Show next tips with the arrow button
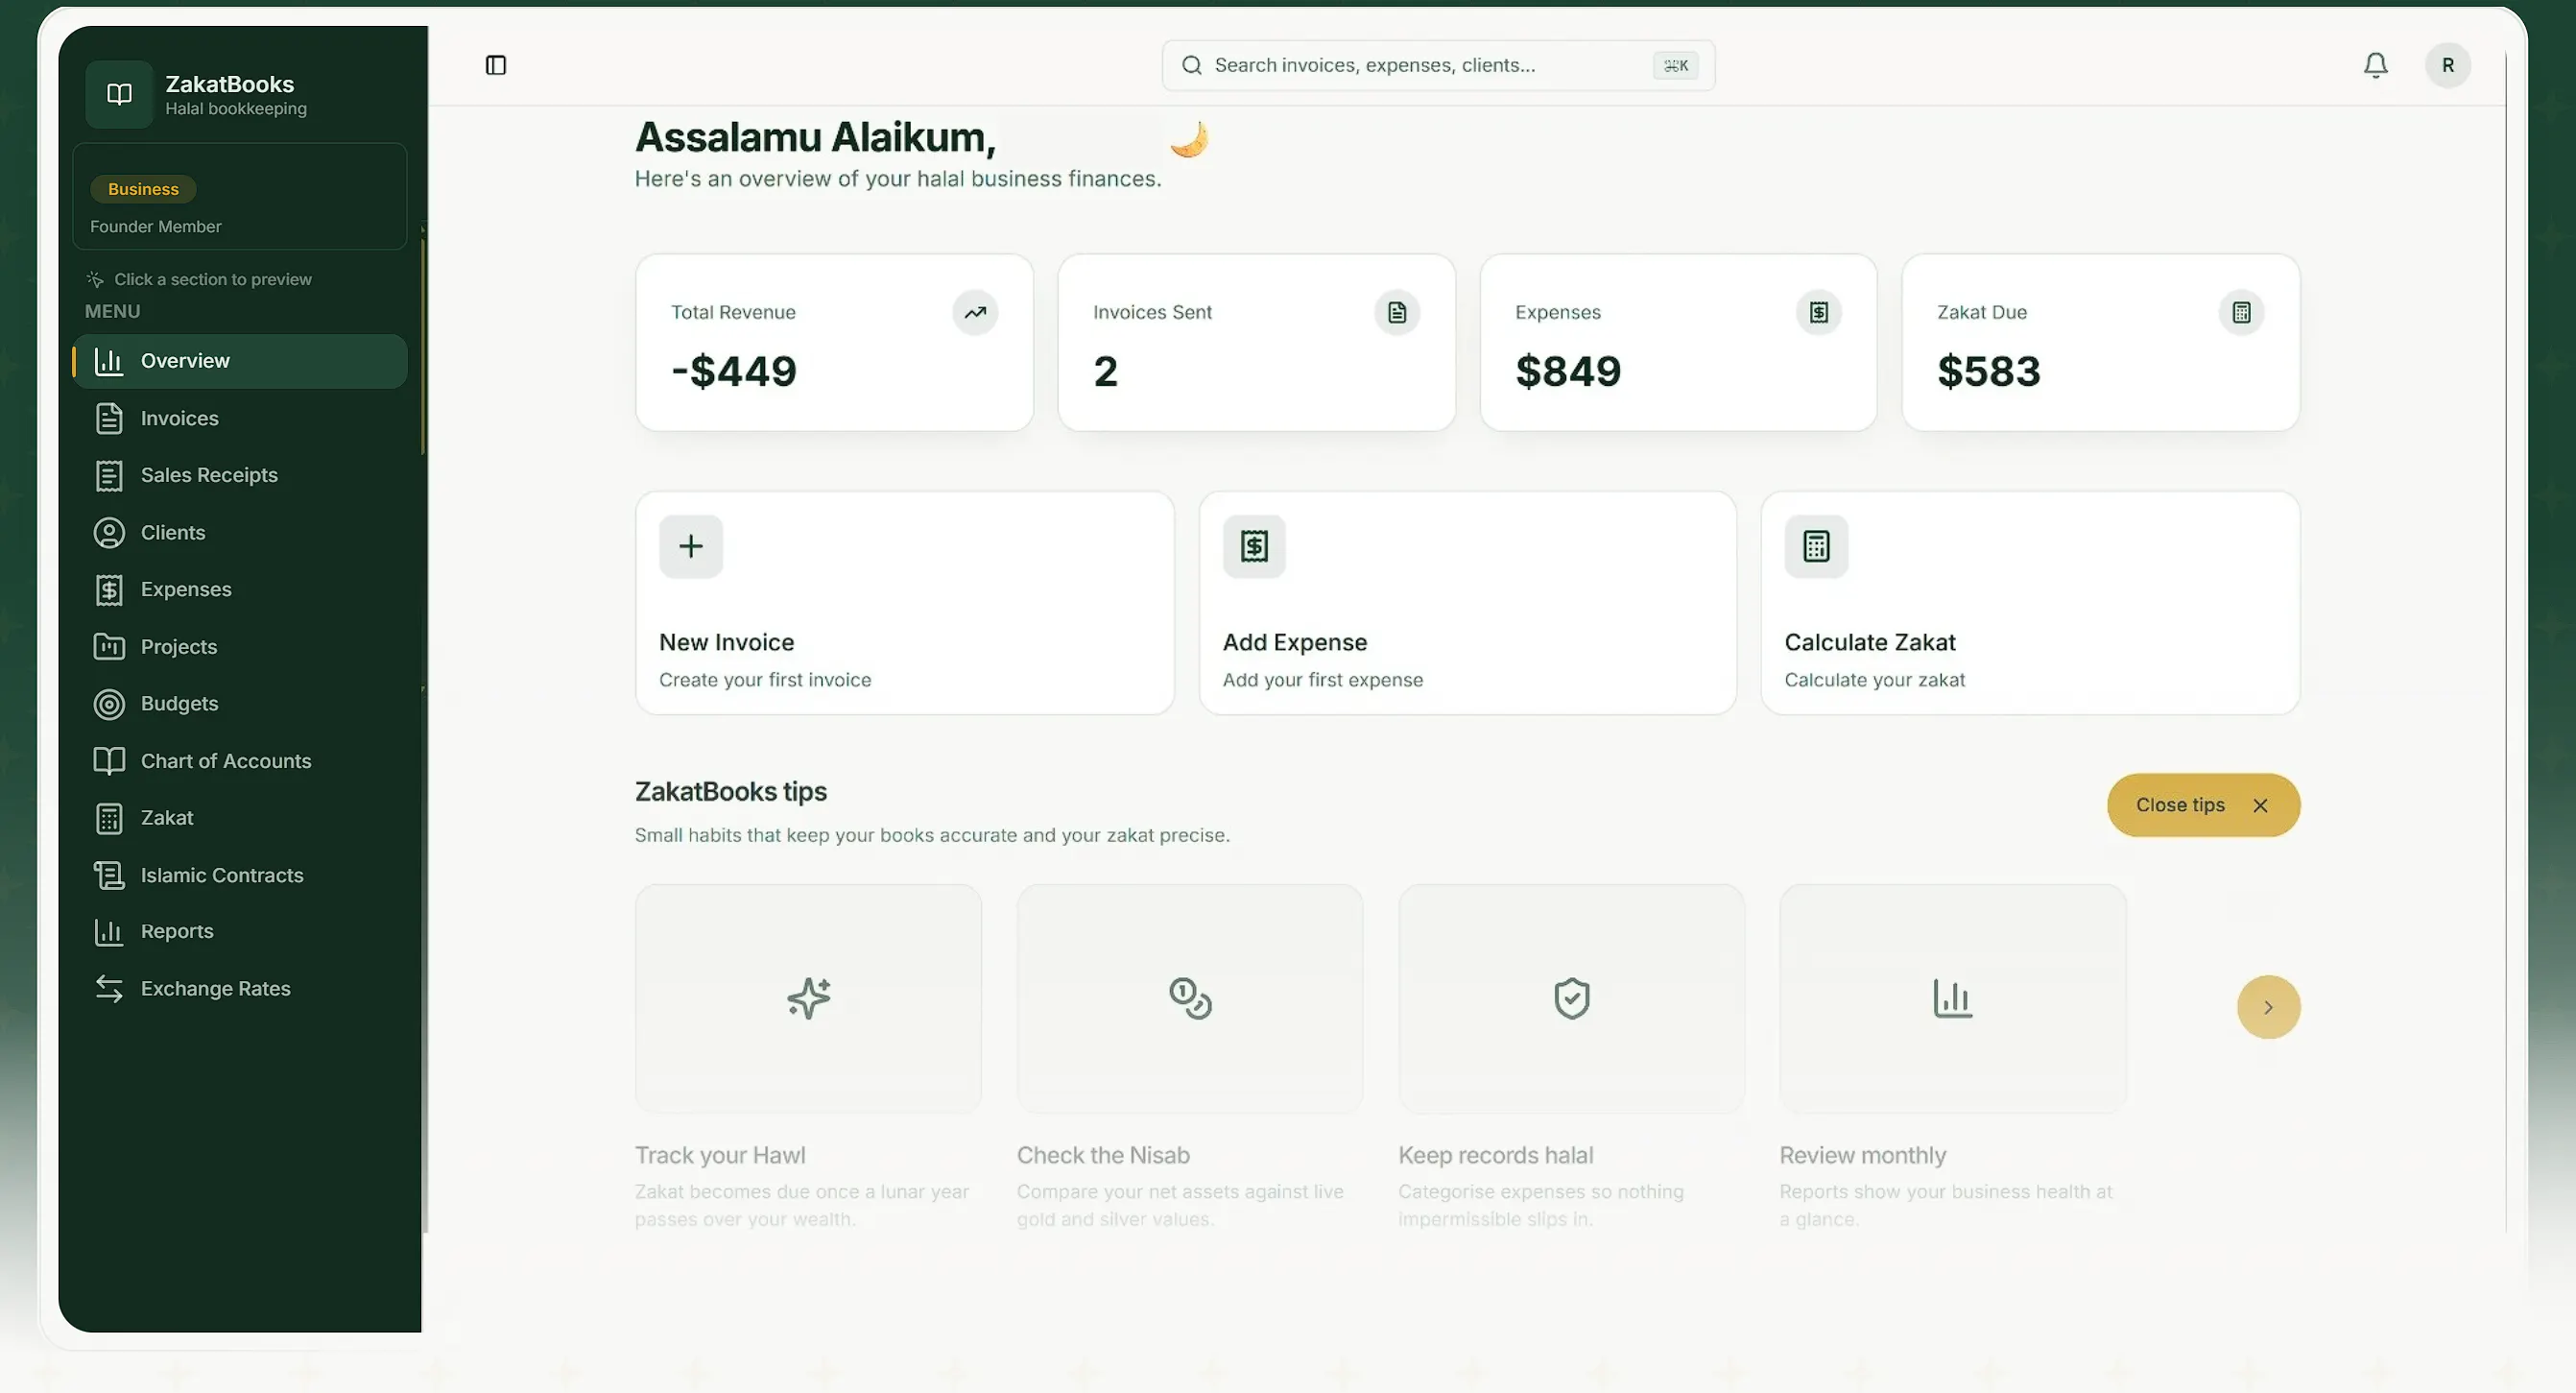The image size is (2576, 1393). pyautogui.click(x=2268, y=1007)
